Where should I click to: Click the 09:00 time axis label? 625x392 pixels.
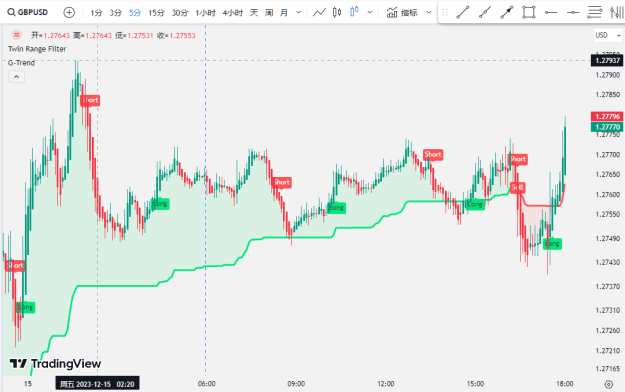[296, 384]
